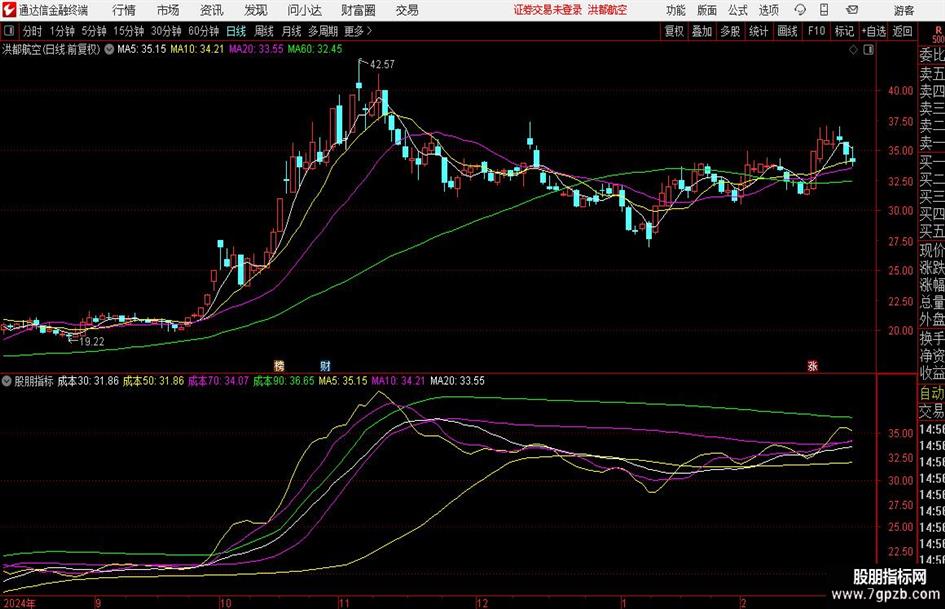Open the 功能 menu
The width and height of the screenshot is (945, 609).
676,10
